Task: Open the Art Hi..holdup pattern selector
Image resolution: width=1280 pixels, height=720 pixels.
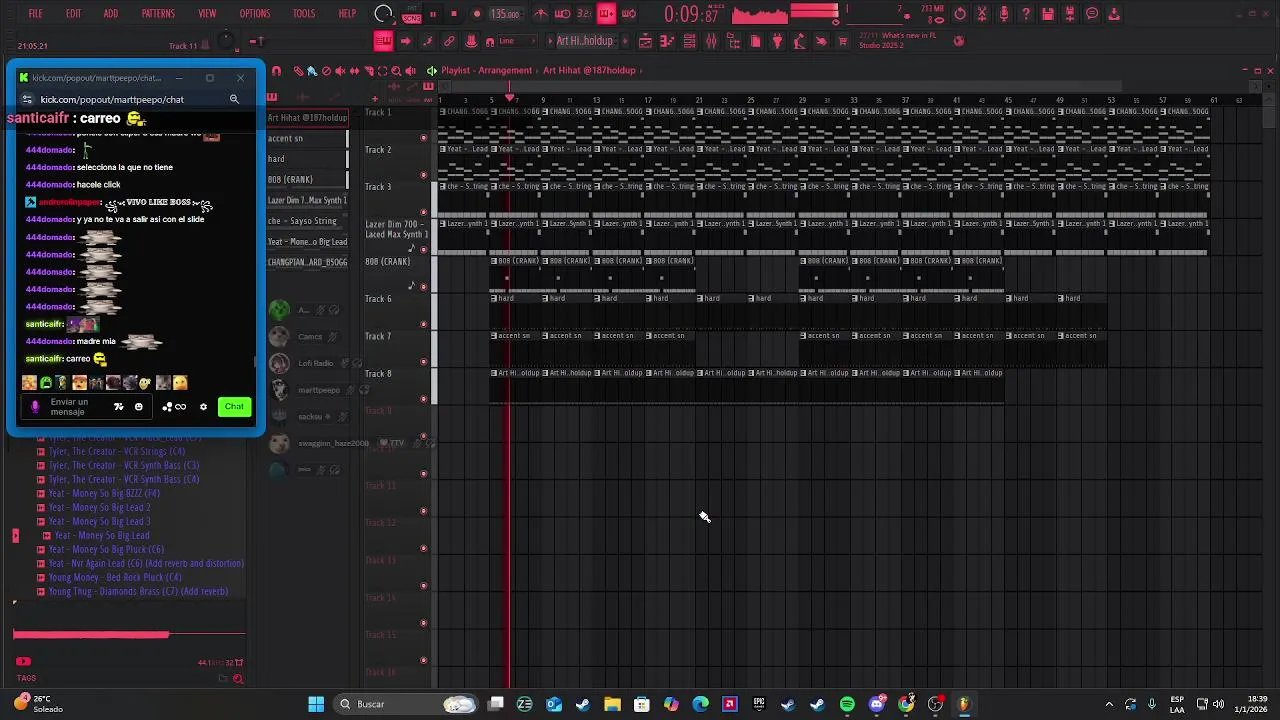Action: tap(585, 41)
